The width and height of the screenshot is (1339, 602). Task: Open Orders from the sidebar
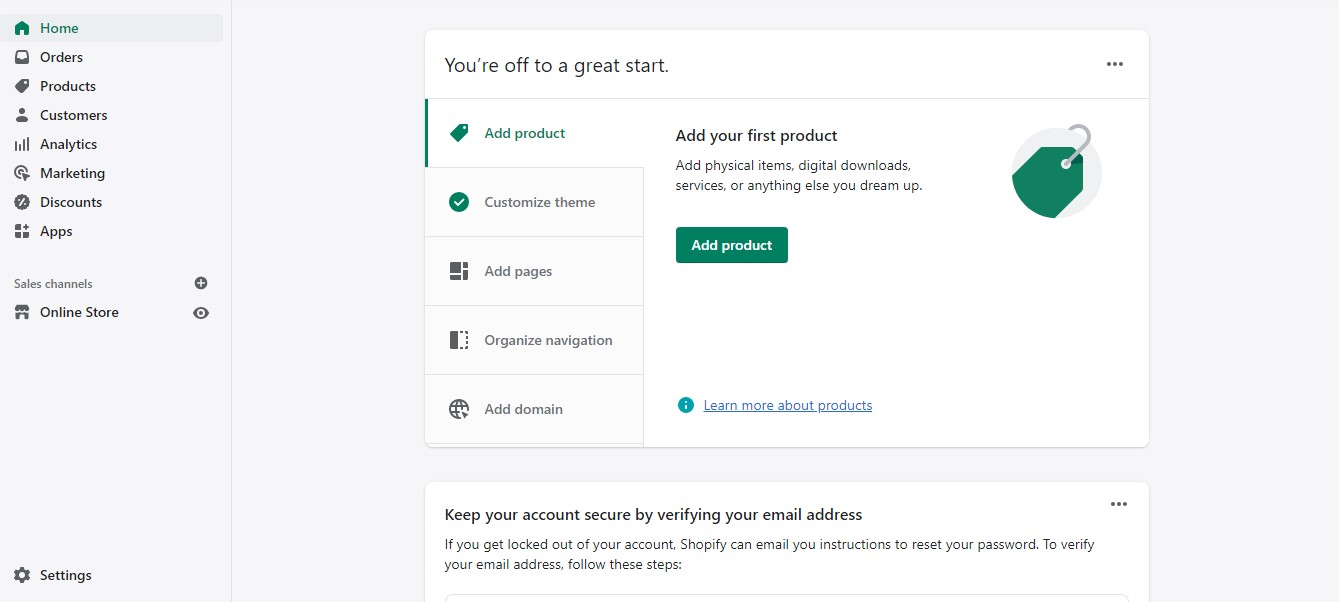(60, 57)
